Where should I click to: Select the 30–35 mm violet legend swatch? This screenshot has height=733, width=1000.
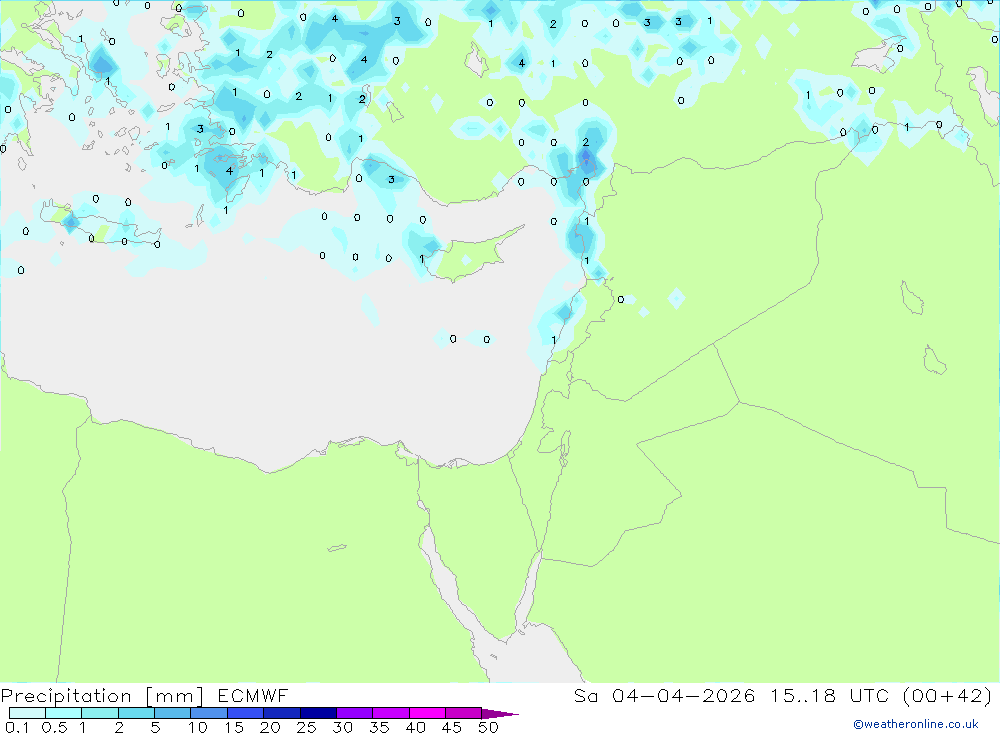click(x=354, y=713)
